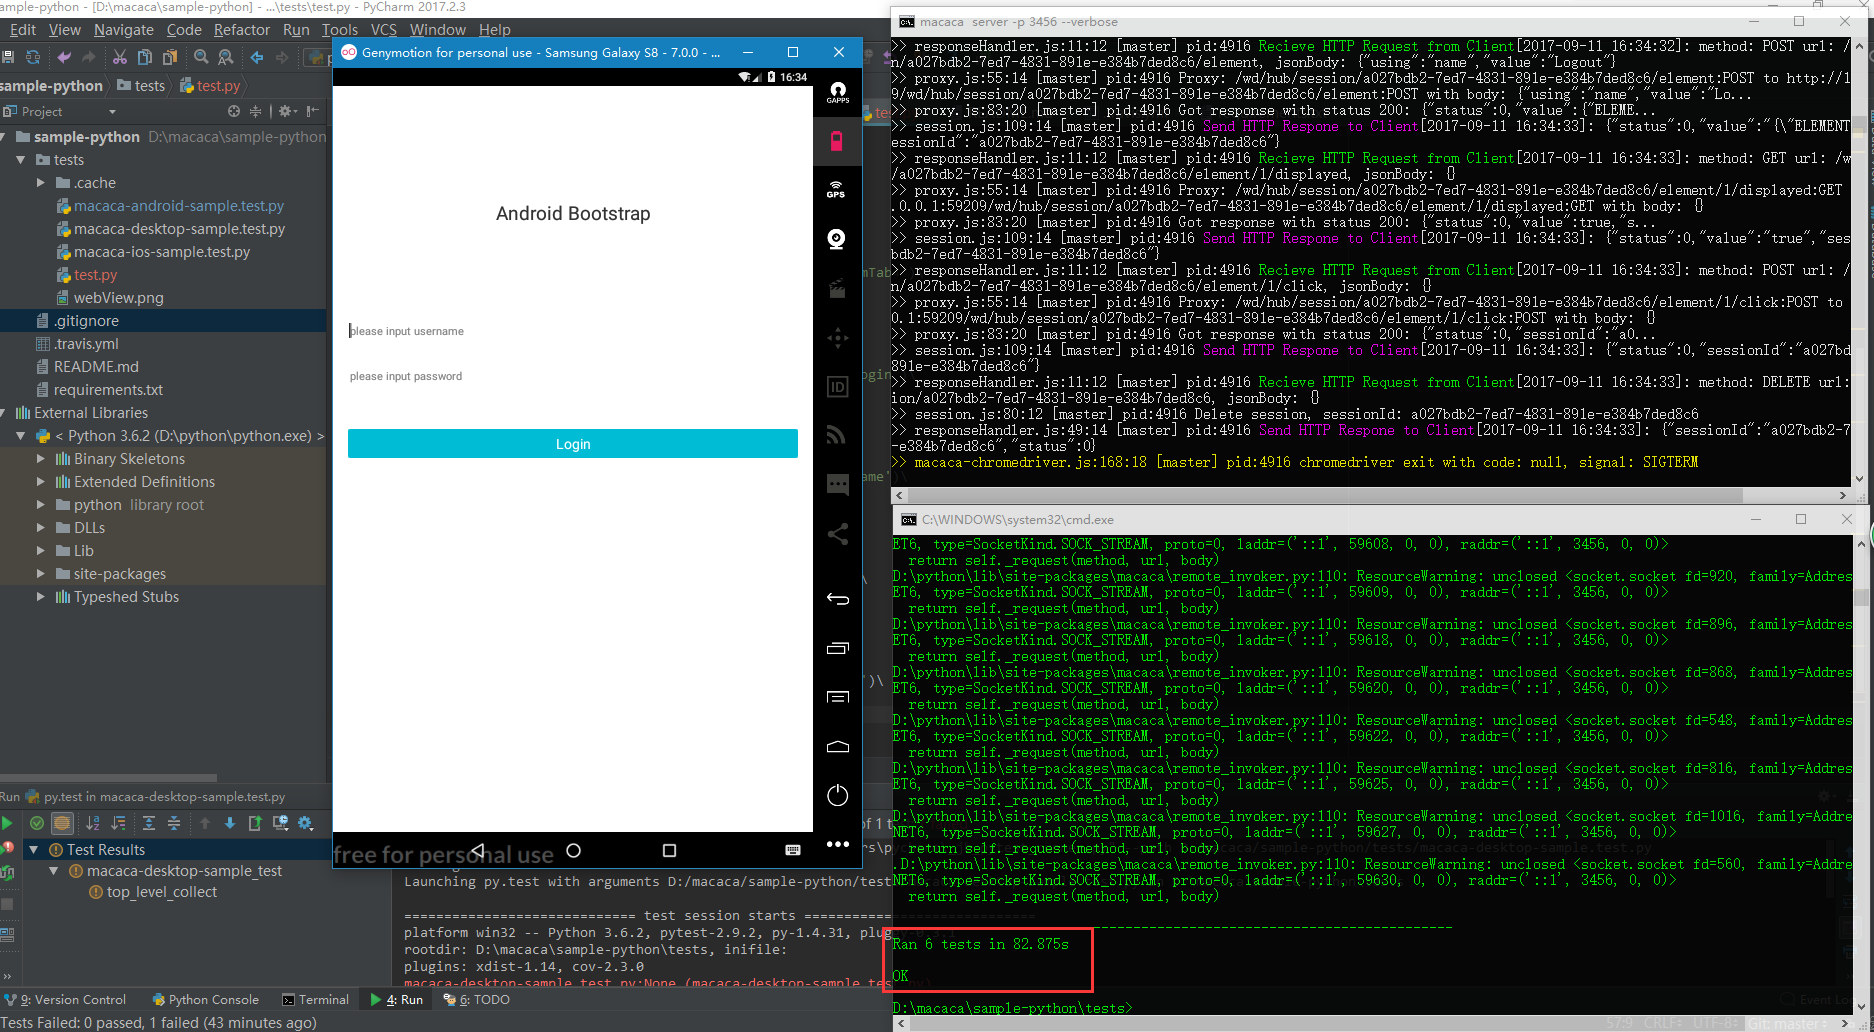Go to next failed test arrow
Viewport: 1874px width, 1032px height.
(230, 823)
